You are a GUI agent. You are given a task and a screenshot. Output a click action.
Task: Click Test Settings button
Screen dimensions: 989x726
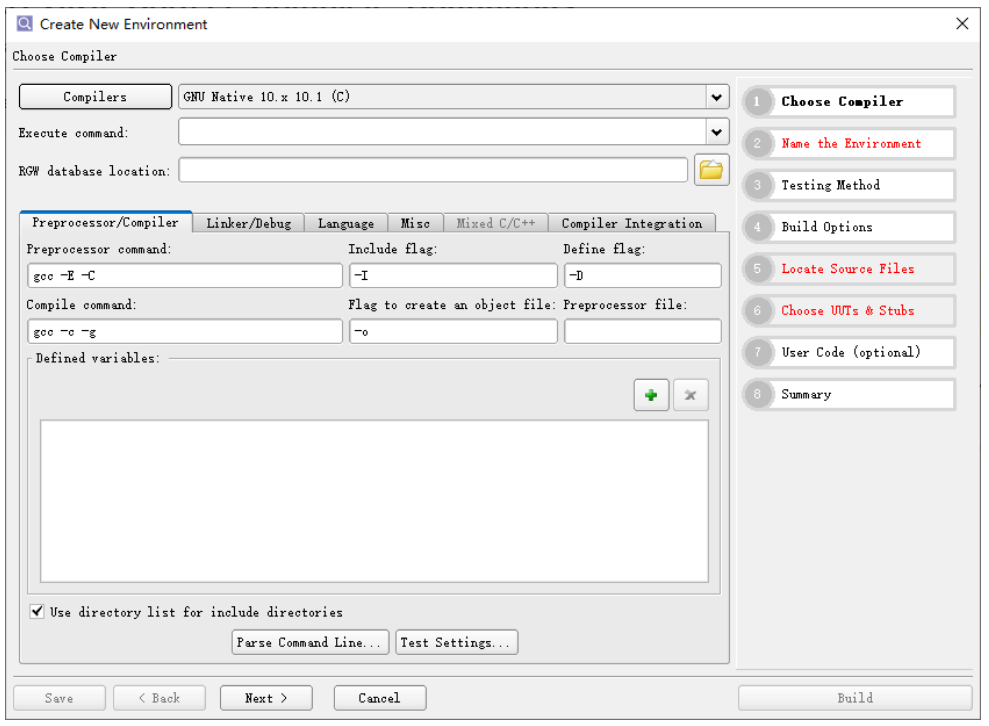click(x=456, y=642)
